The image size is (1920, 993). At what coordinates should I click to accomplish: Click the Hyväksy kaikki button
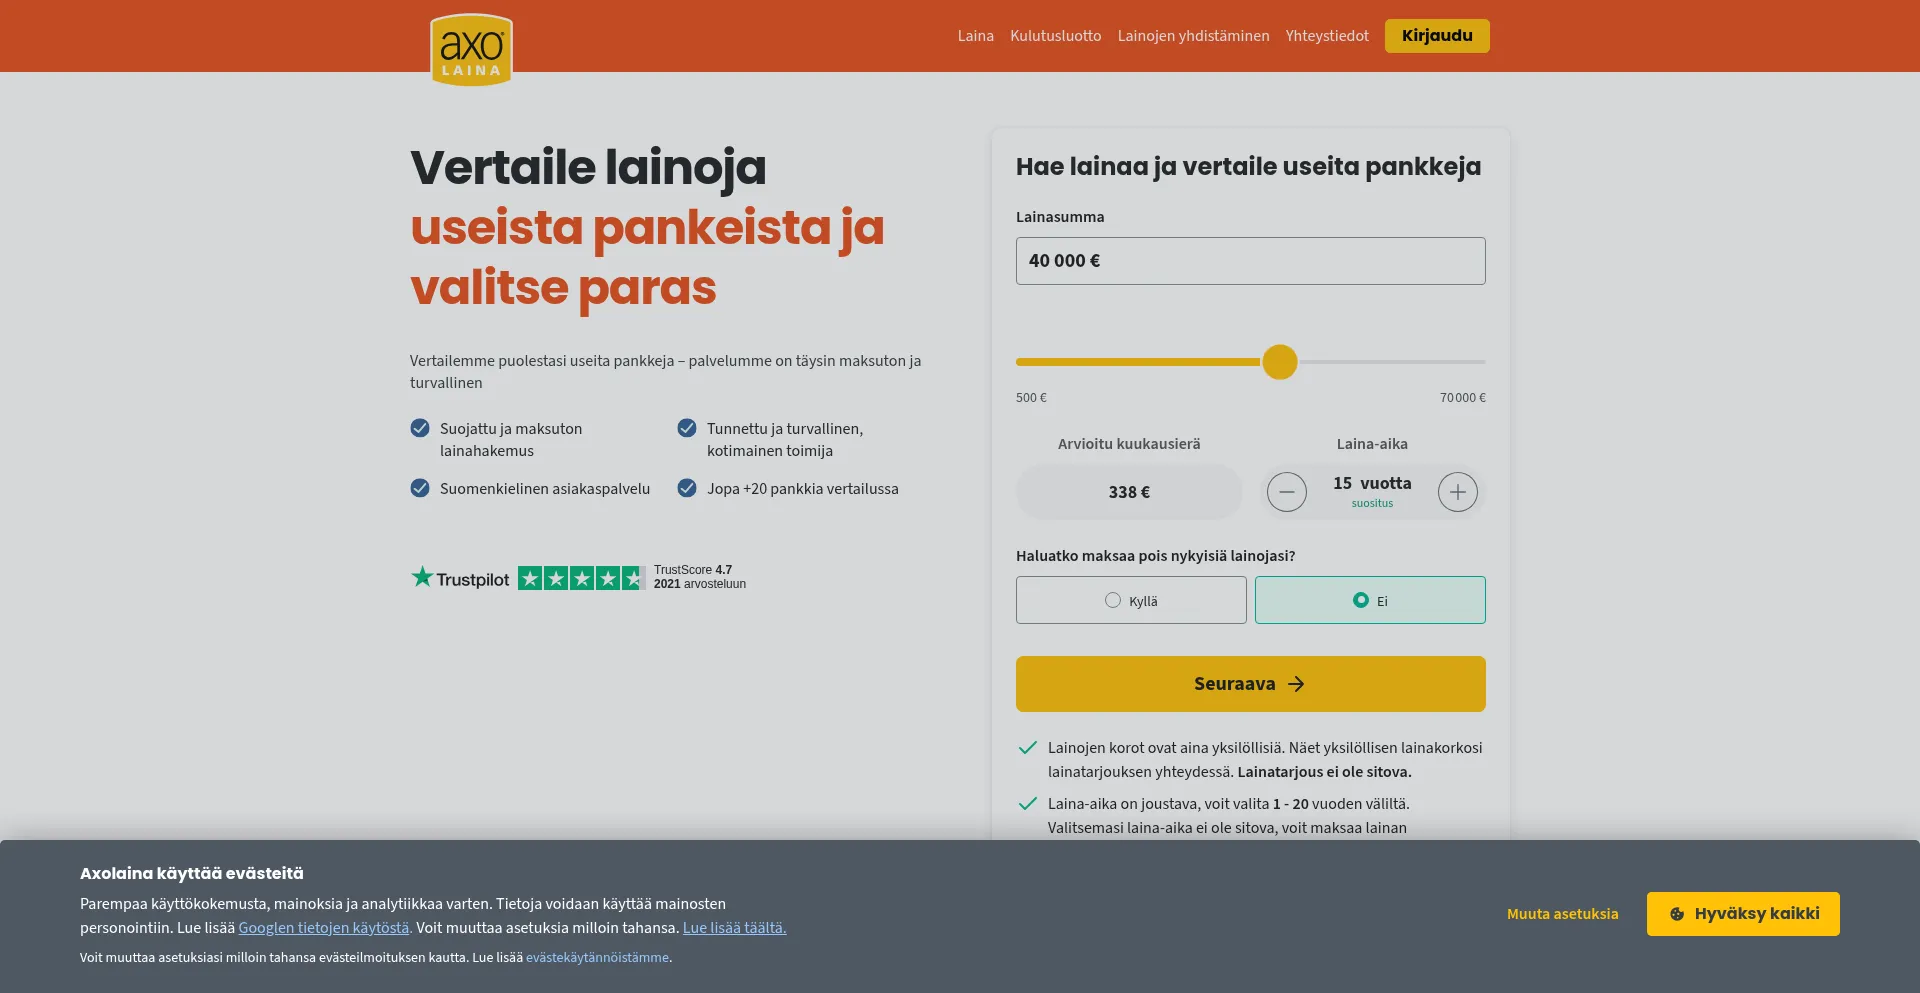point(1743,914)
